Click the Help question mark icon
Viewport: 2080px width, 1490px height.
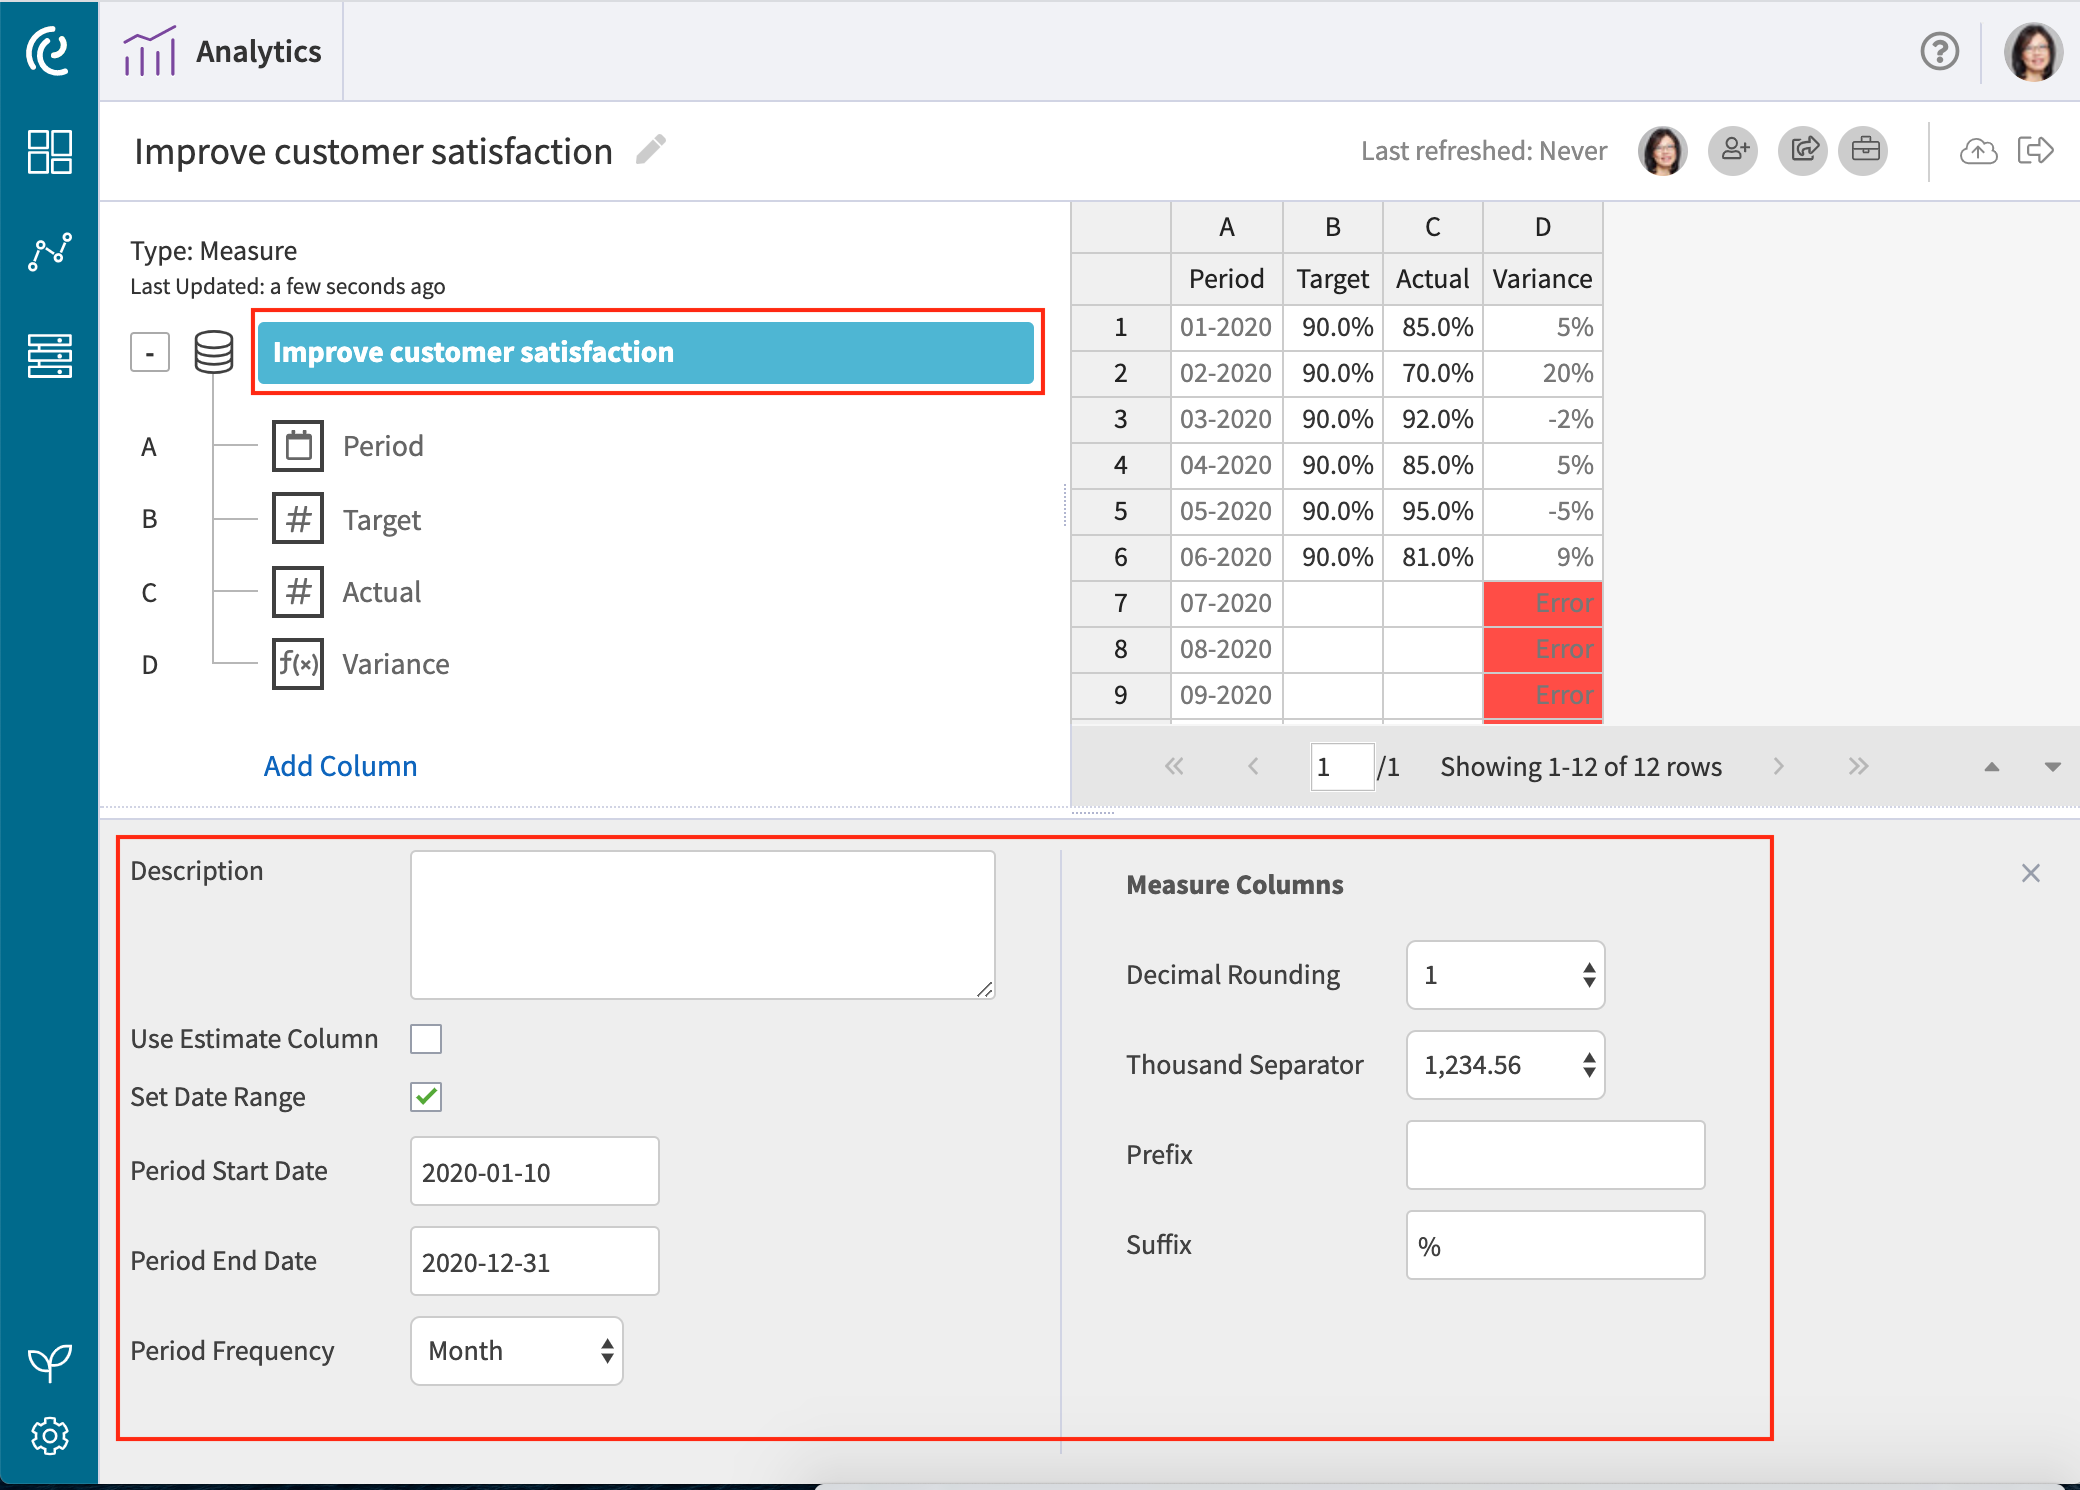1939,51
